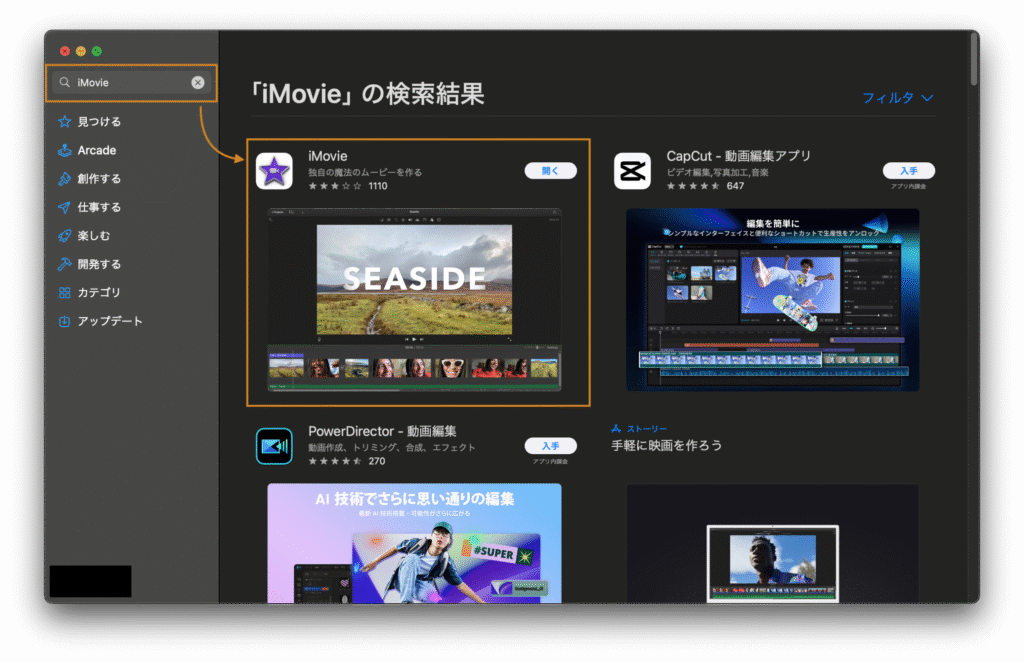This screenshot has height=662, width=1024.
Task: Go to the 創作する section
Action: tap(99, 179)
